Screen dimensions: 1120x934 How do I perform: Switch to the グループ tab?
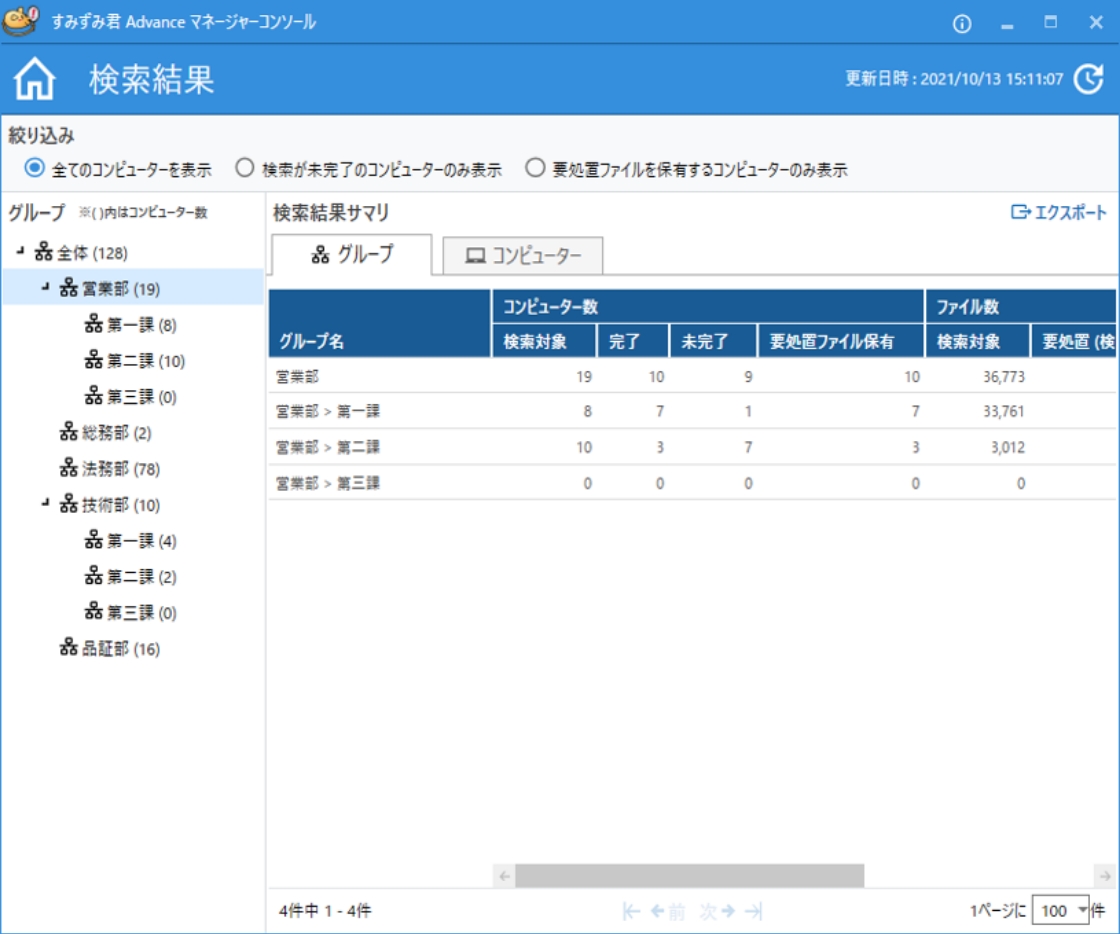(x=351, y=254)
